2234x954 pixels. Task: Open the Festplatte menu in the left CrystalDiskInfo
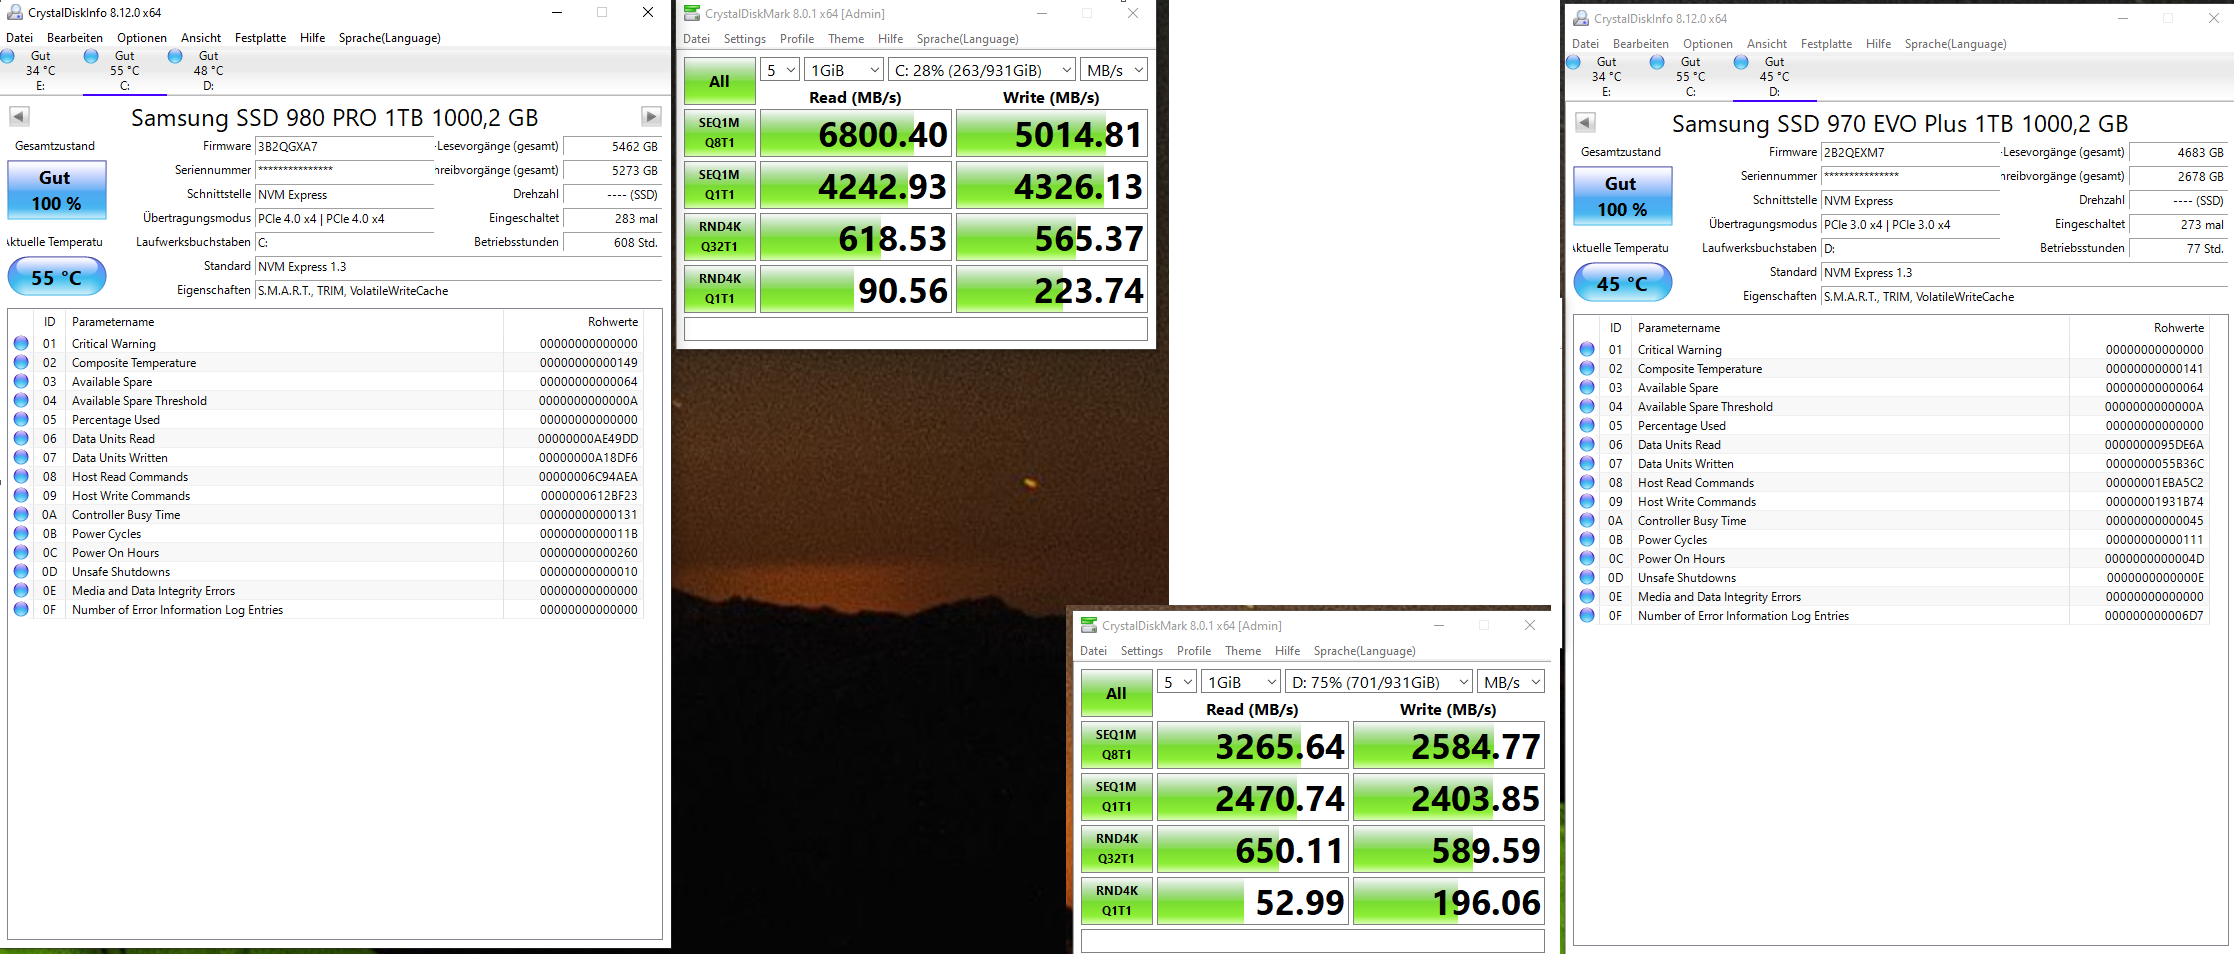coord(260,38)
